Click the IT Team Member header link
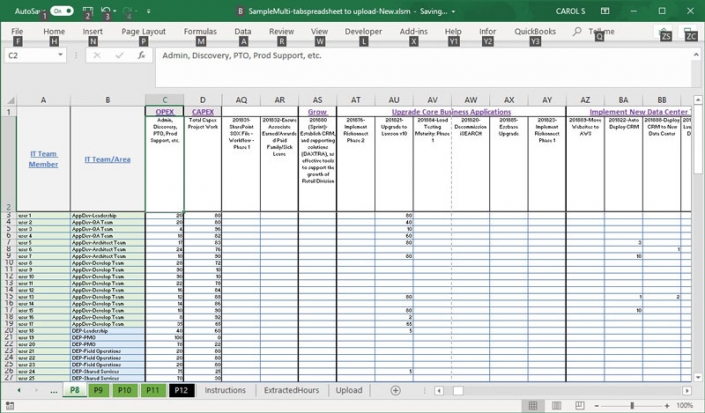Image resolution: width=705 pixels, height=413 pixels. click(x=43, y=159)
